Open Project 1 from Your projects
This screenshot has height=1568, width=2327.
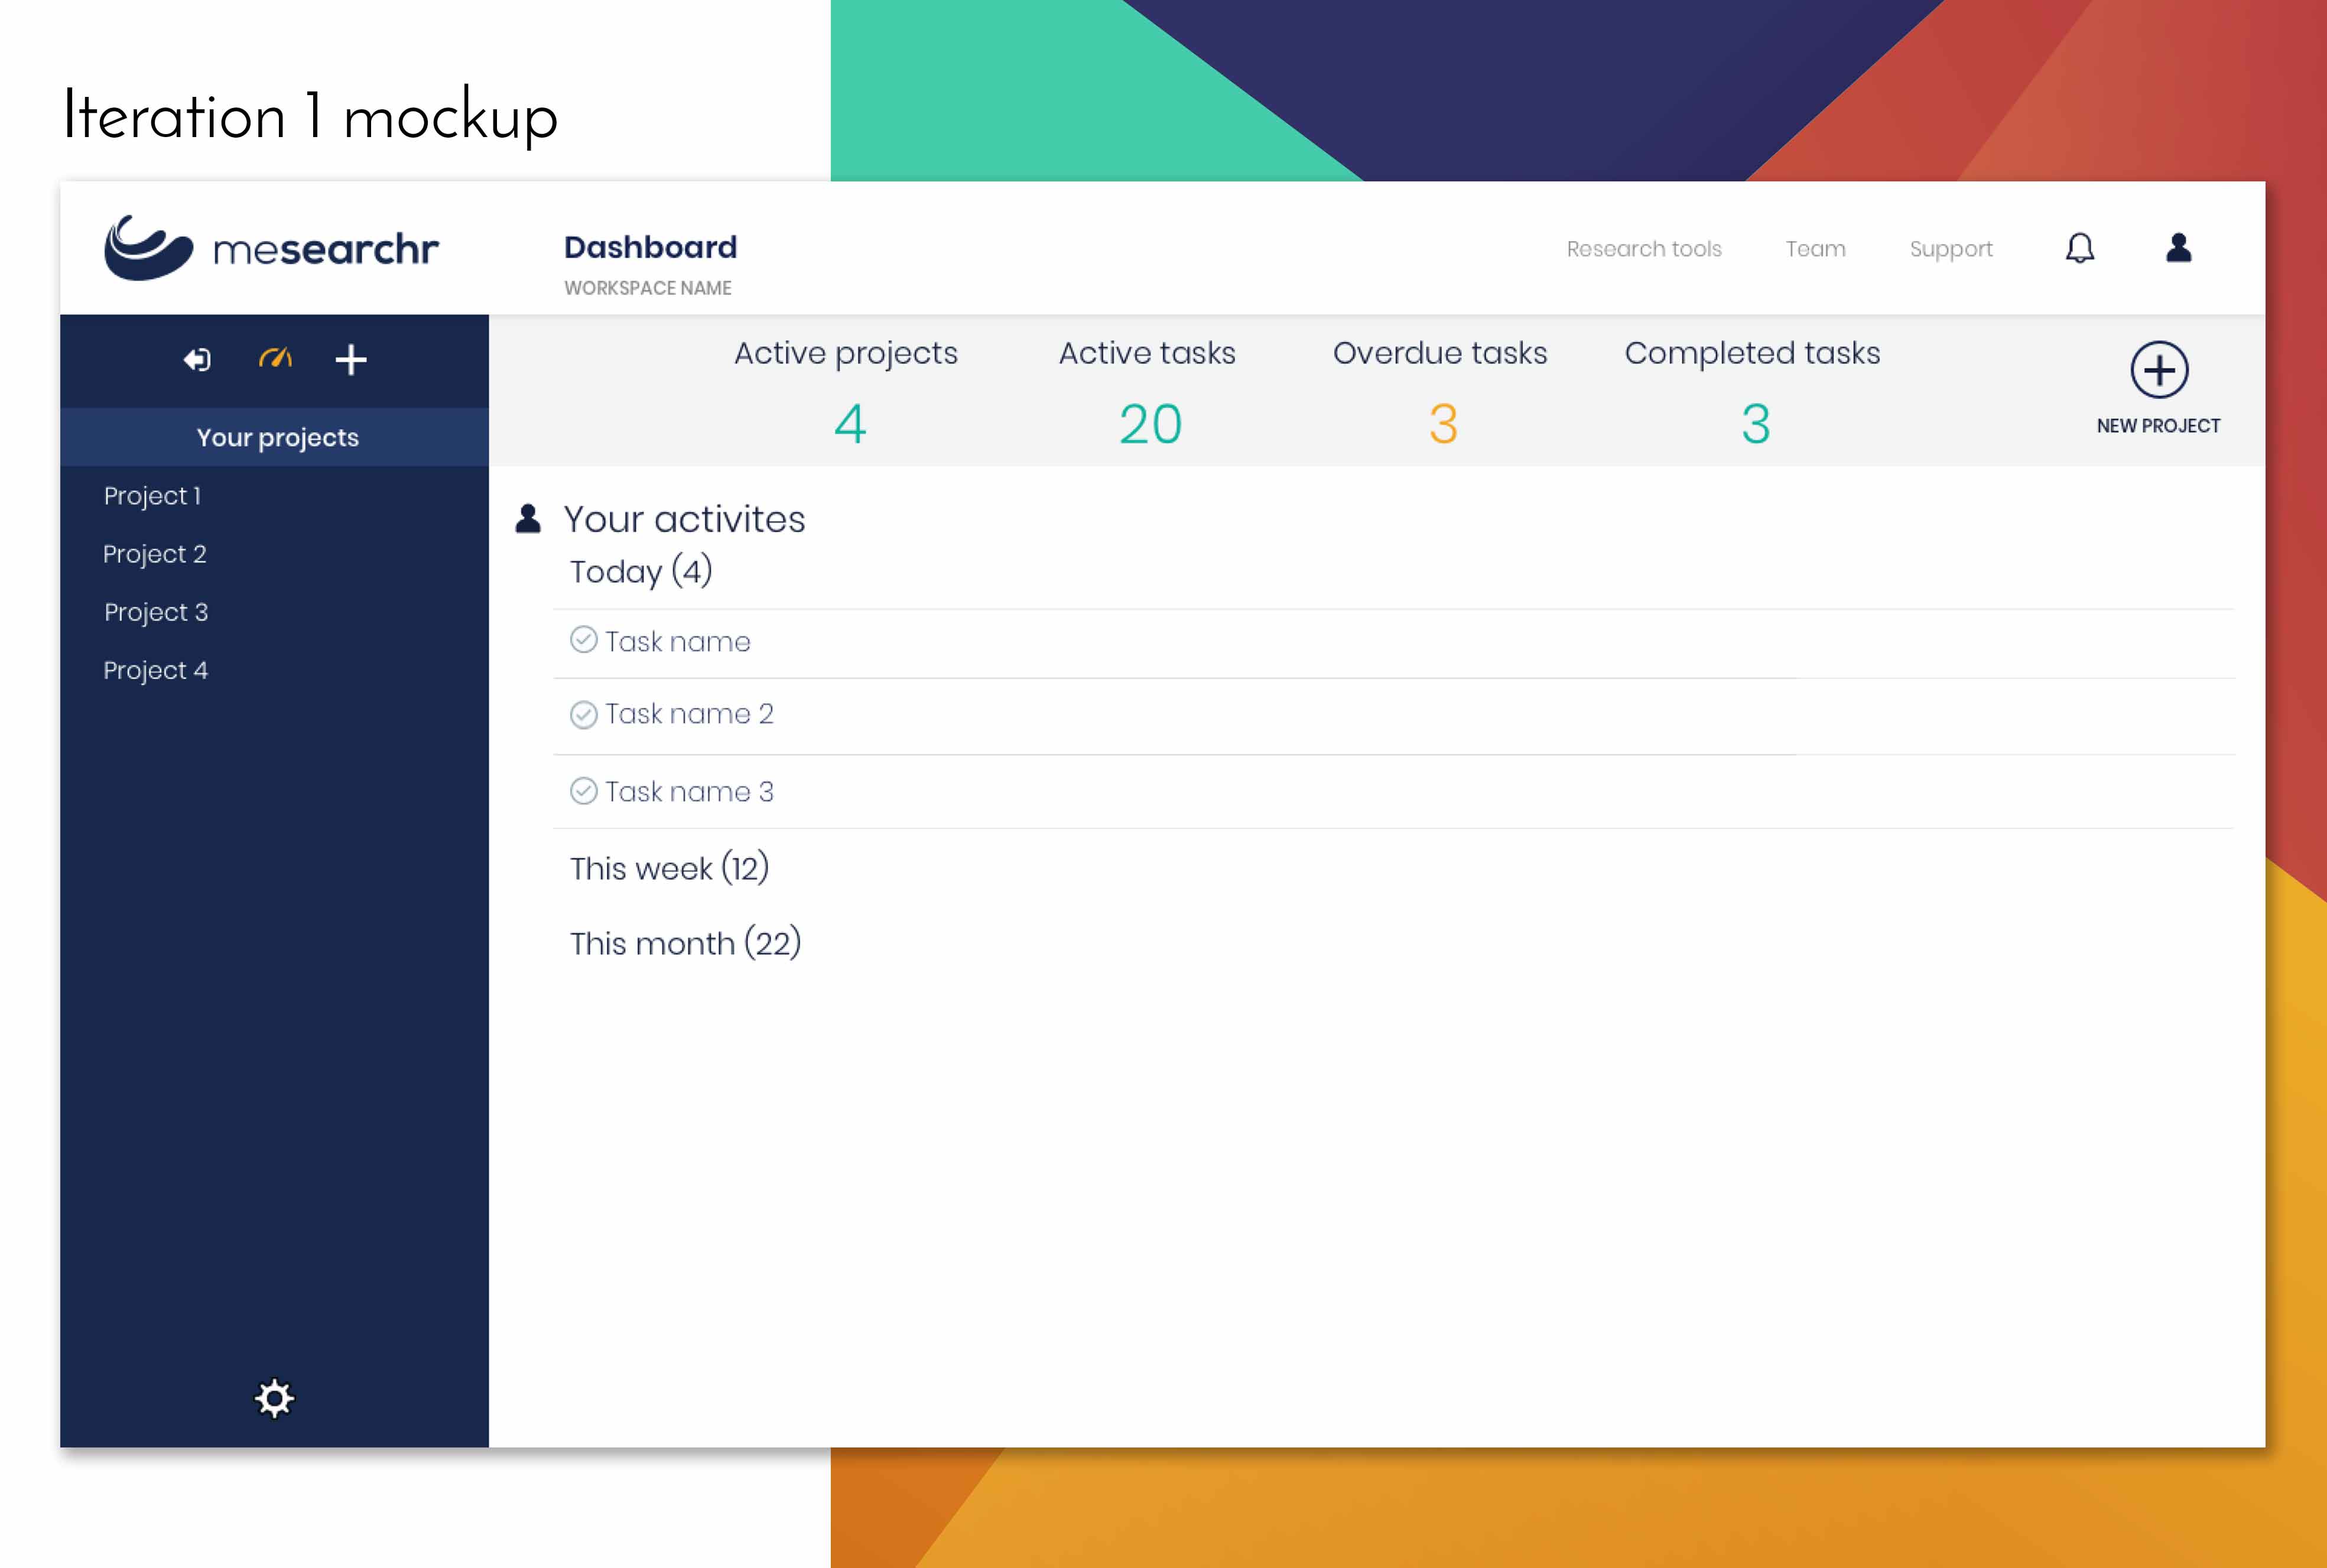pyautogui.click(x=152, y=496)
